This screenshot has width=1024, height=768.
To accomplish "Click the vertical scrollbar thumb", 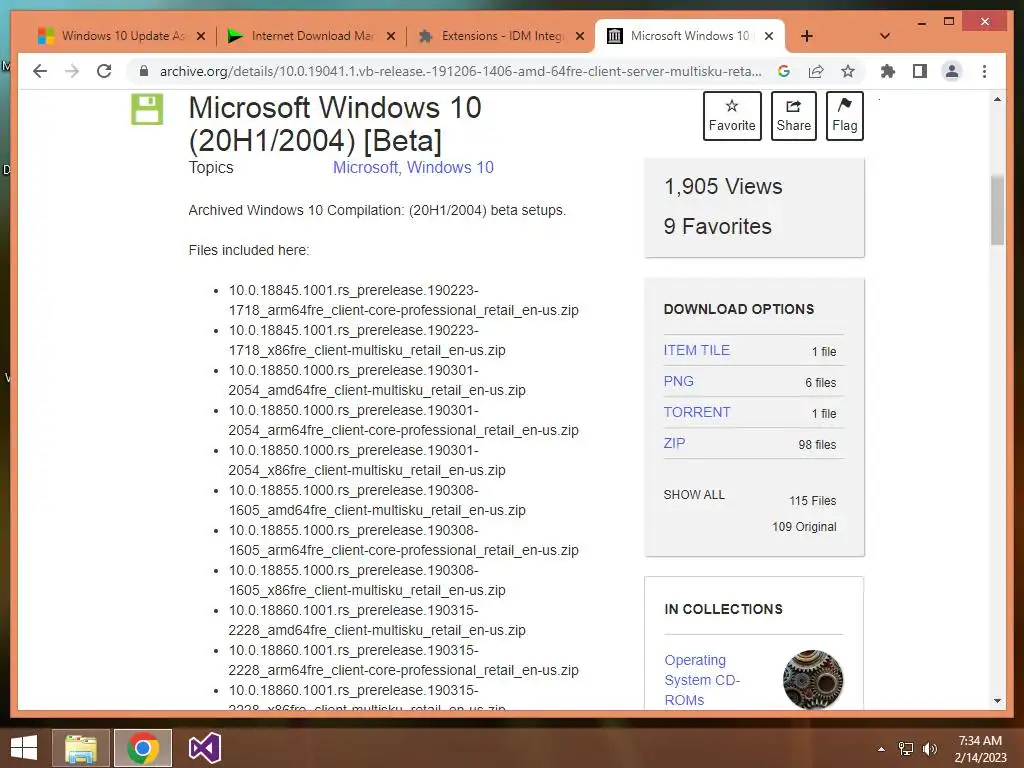I will click(x=997, y=210).
